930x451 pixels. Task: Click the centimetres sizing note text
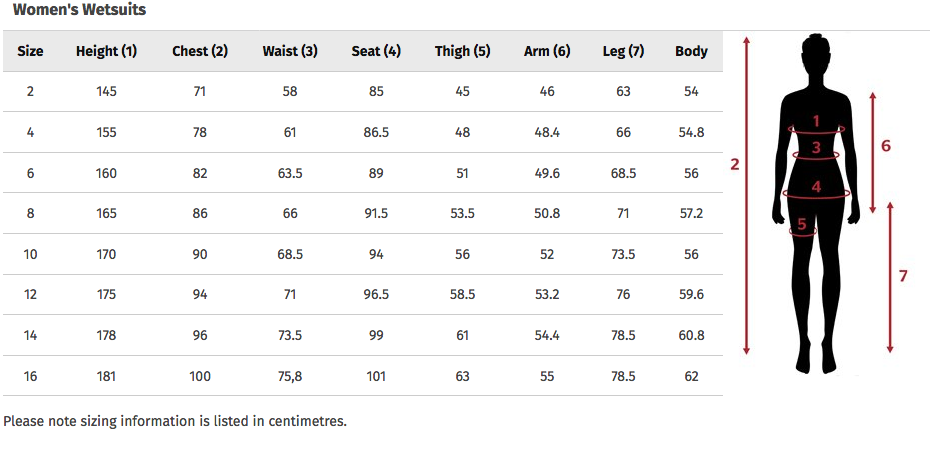pos(175,421)
